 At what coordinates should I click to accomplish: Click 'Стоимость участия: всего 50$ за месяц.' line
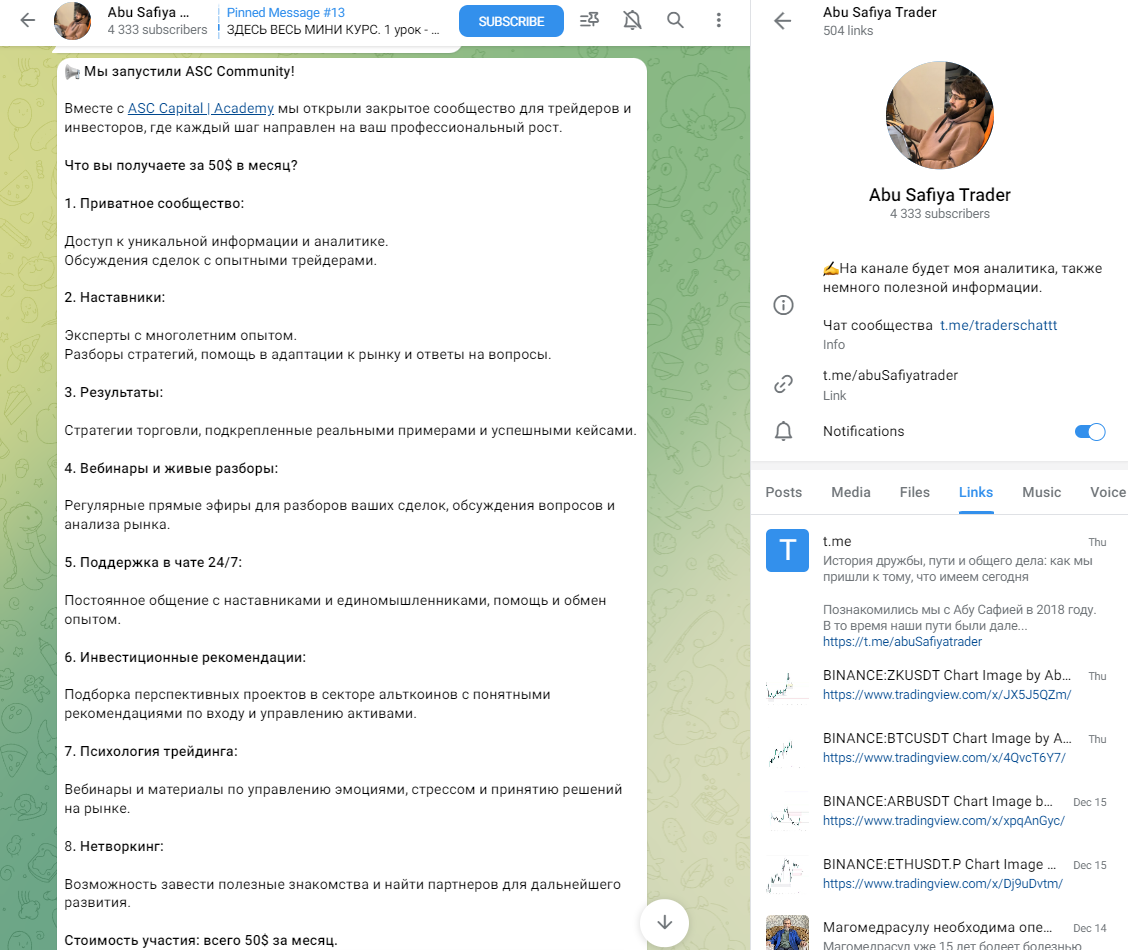point(201,941)
